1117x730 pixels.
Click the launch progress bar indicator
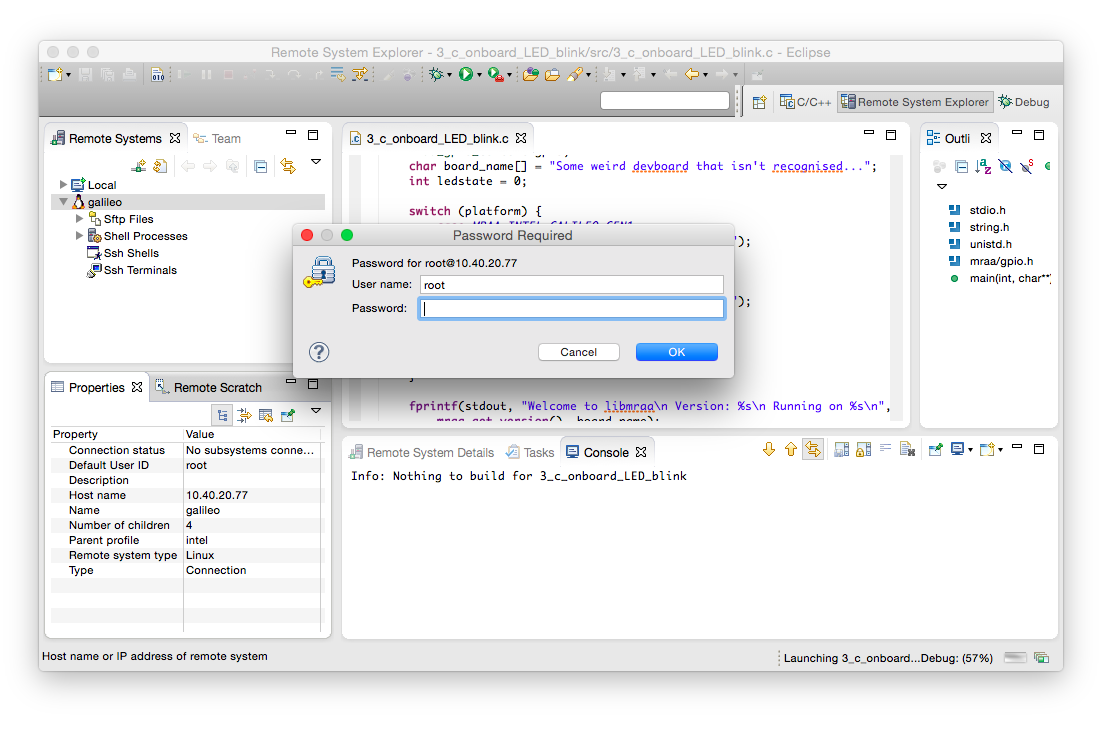pos(1014,657)
